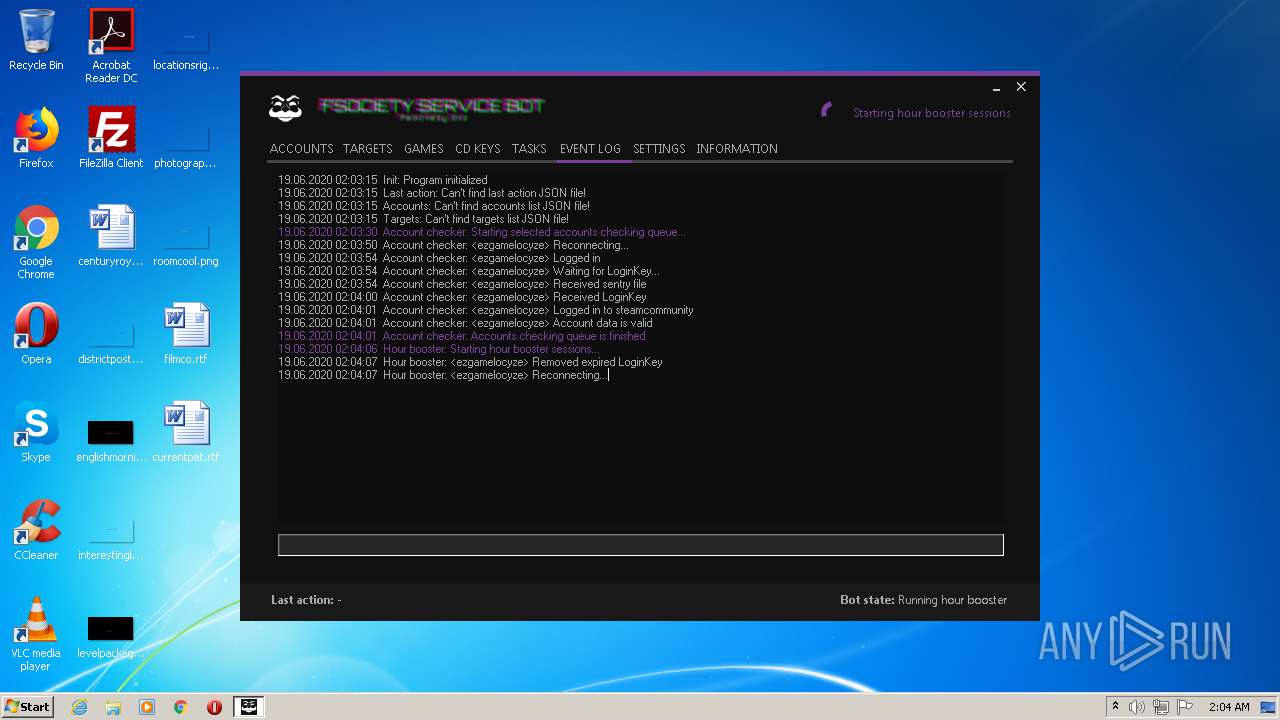Click the 'Last action: -' status label
Viewport: 1280px width, 720px height.
coord(306,600)
